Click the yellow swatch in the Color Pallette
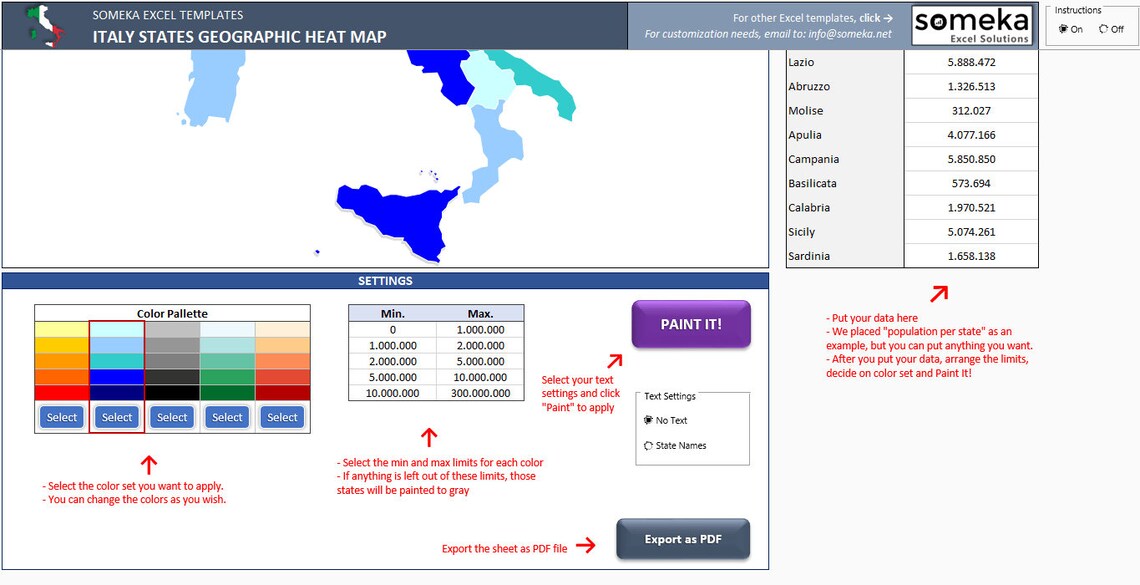The width and height of the screenshot is (1140, 585). point(61,327)
